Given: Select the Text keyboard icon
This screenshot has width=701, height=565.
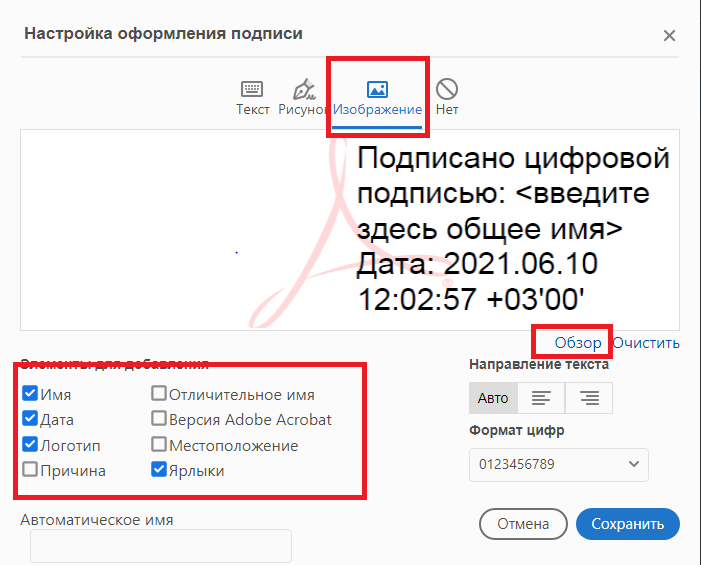Looking at the screenshot, I should click(252, 89).
